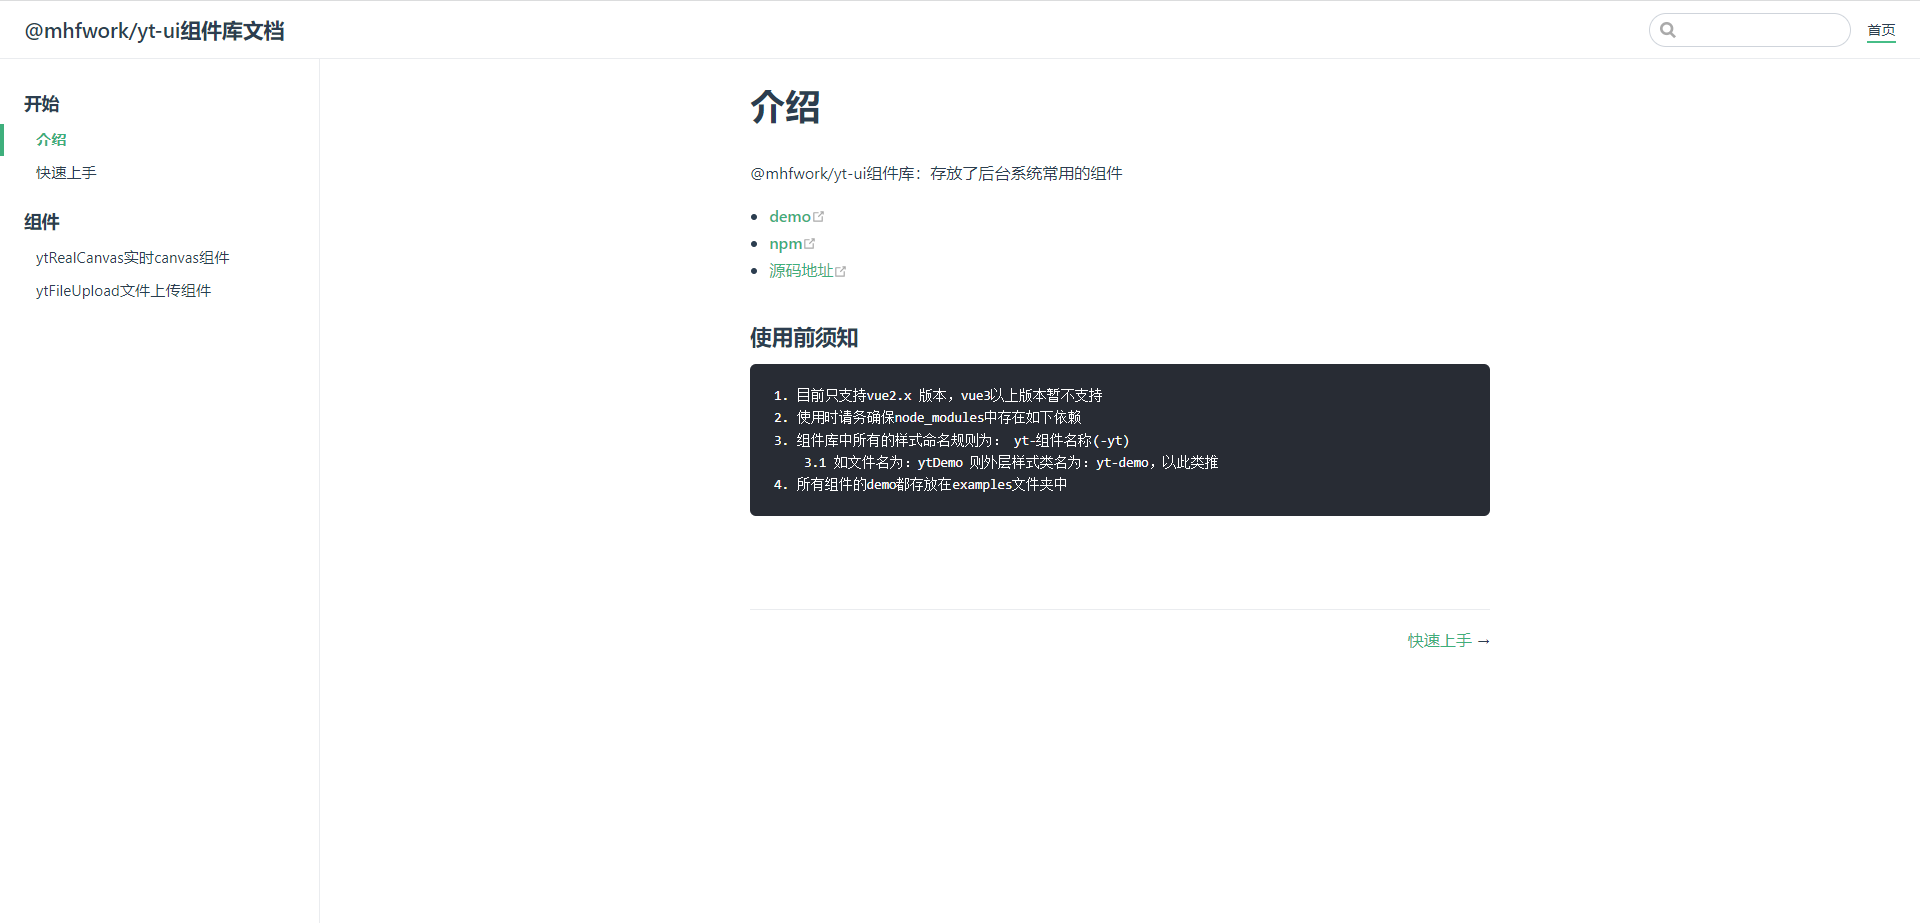The width and height of the screenshot is (1920, 923).
Task: Open the npm package link
Action: pos(784,243)
